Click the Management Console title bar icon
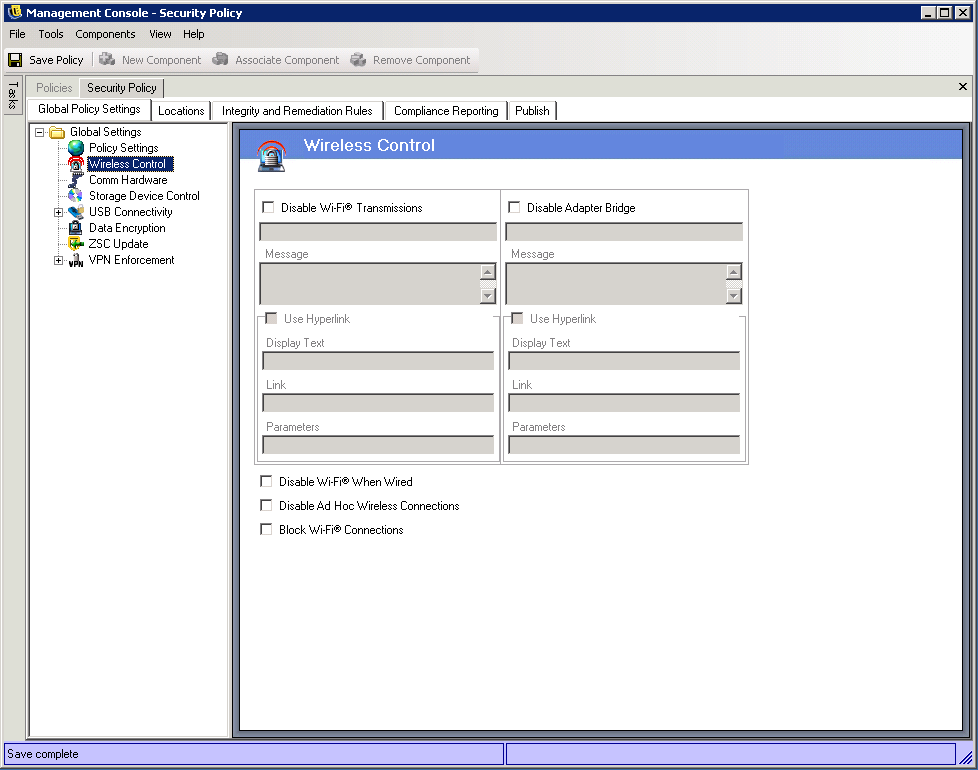 [14, 12]
